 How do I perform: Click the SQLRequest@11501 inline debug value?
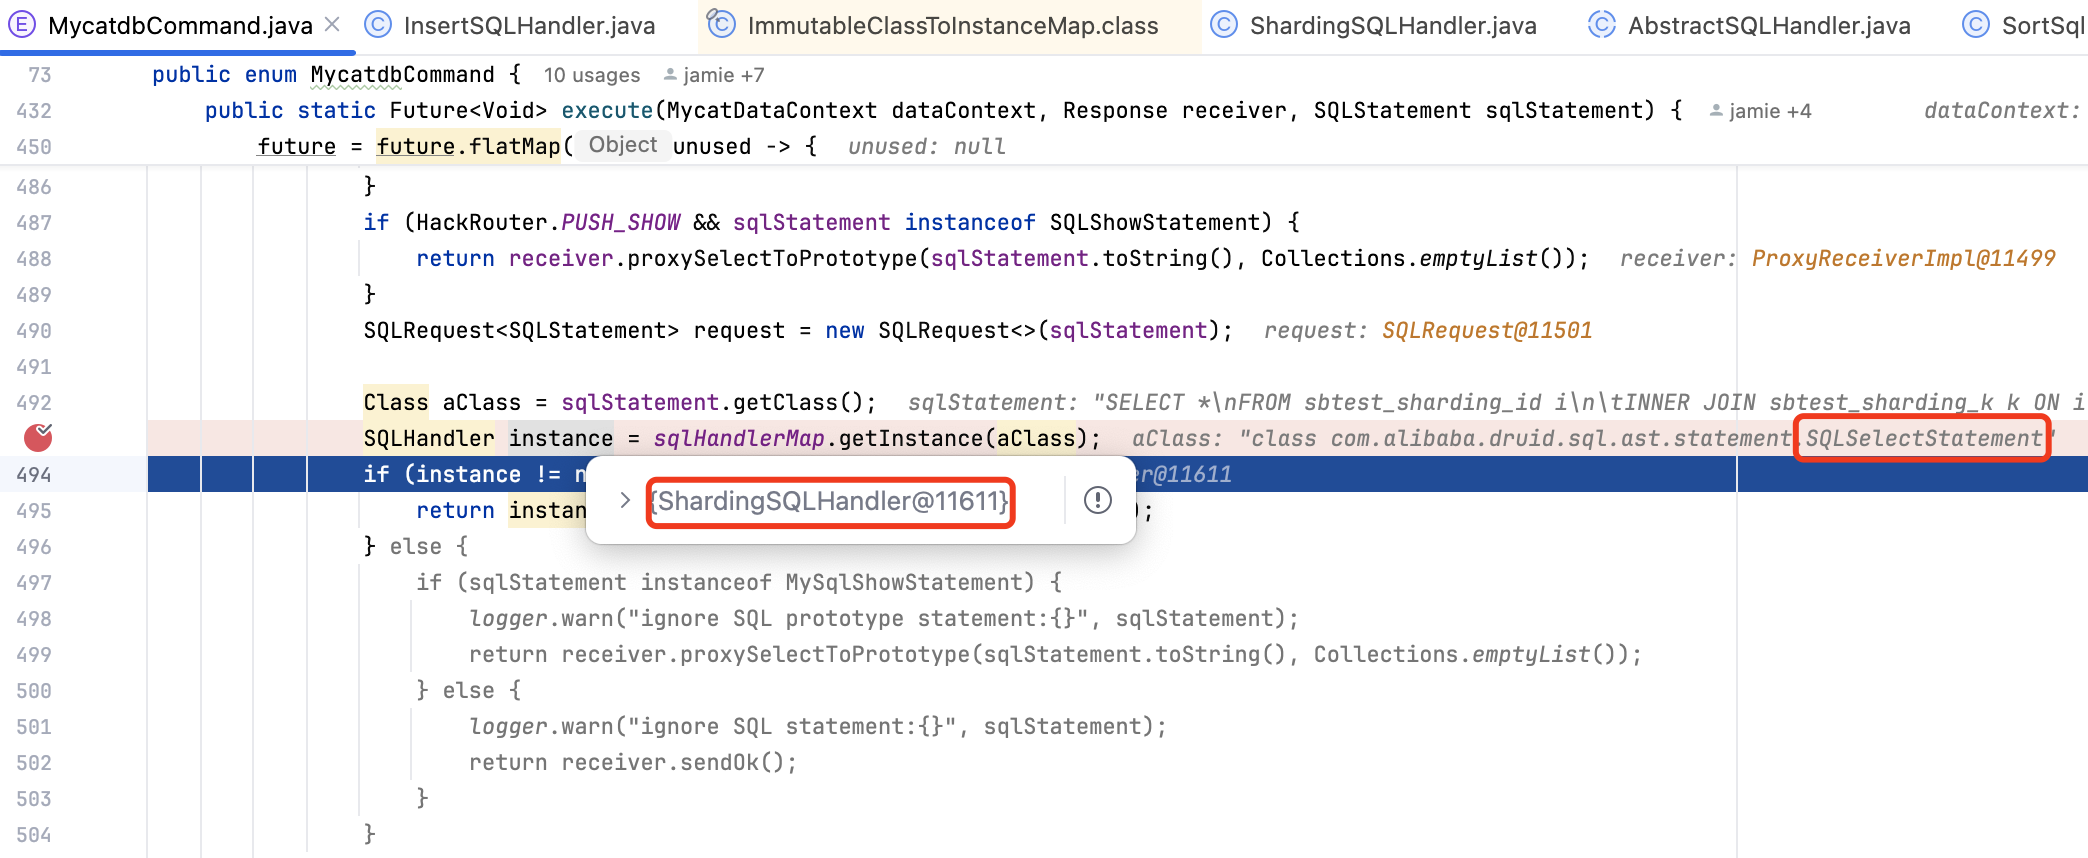pos(1486,330)
